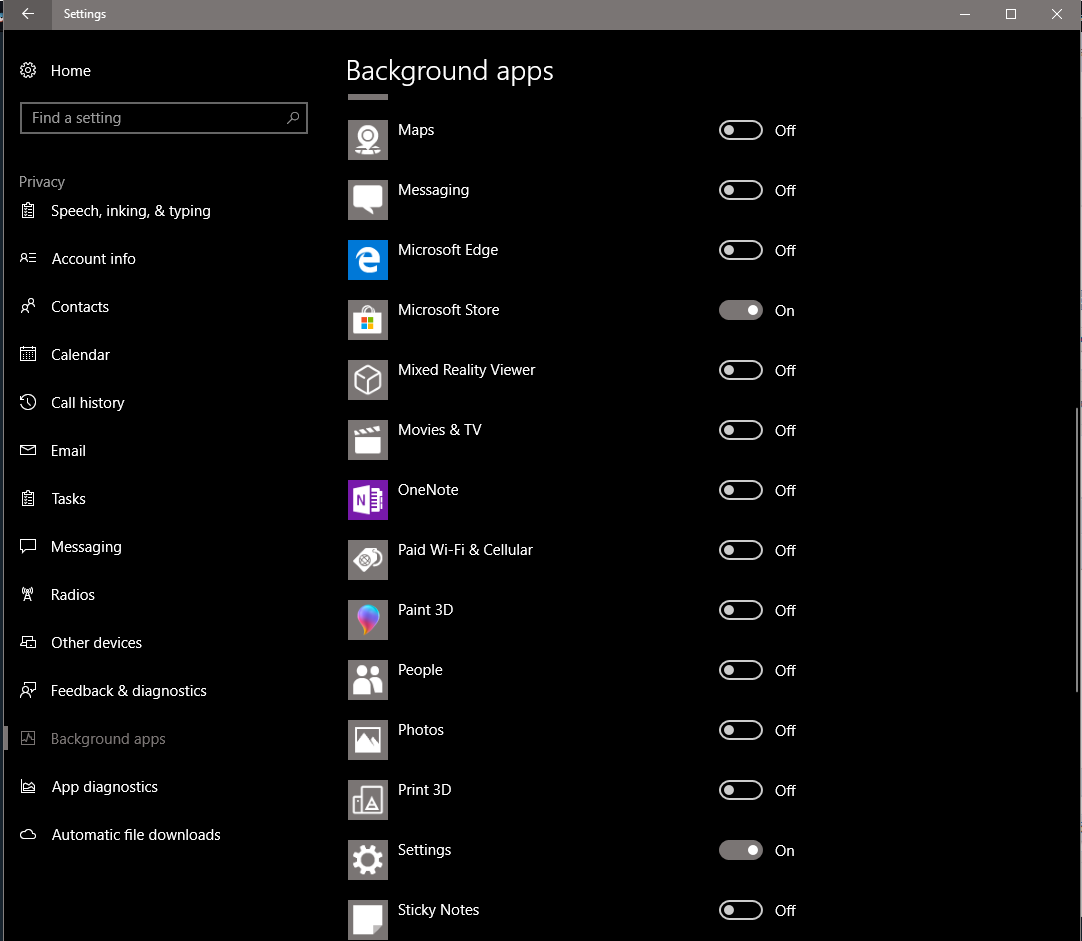Click the Automatic file downloads cloud icon
1082x941 pixels.
pos(28,835)
